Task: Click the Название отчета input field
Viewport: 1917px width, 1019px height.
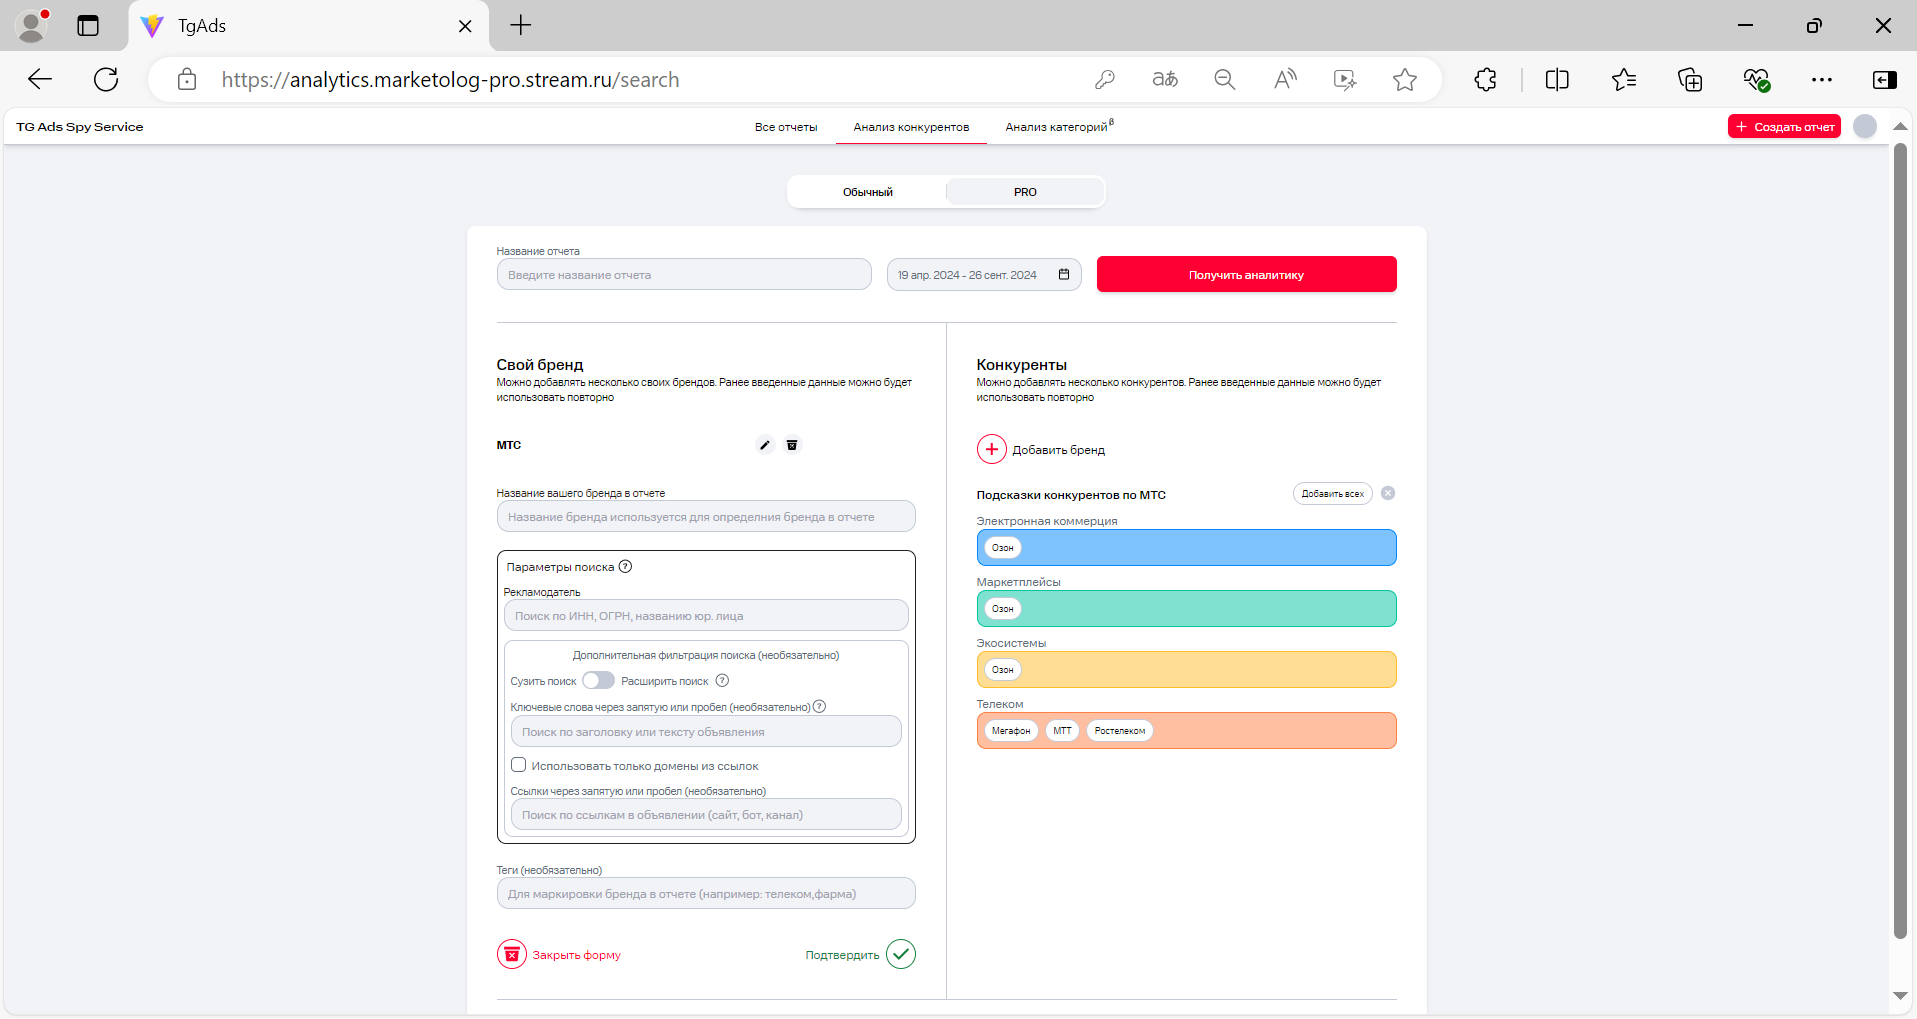Action: click(684, 274)
